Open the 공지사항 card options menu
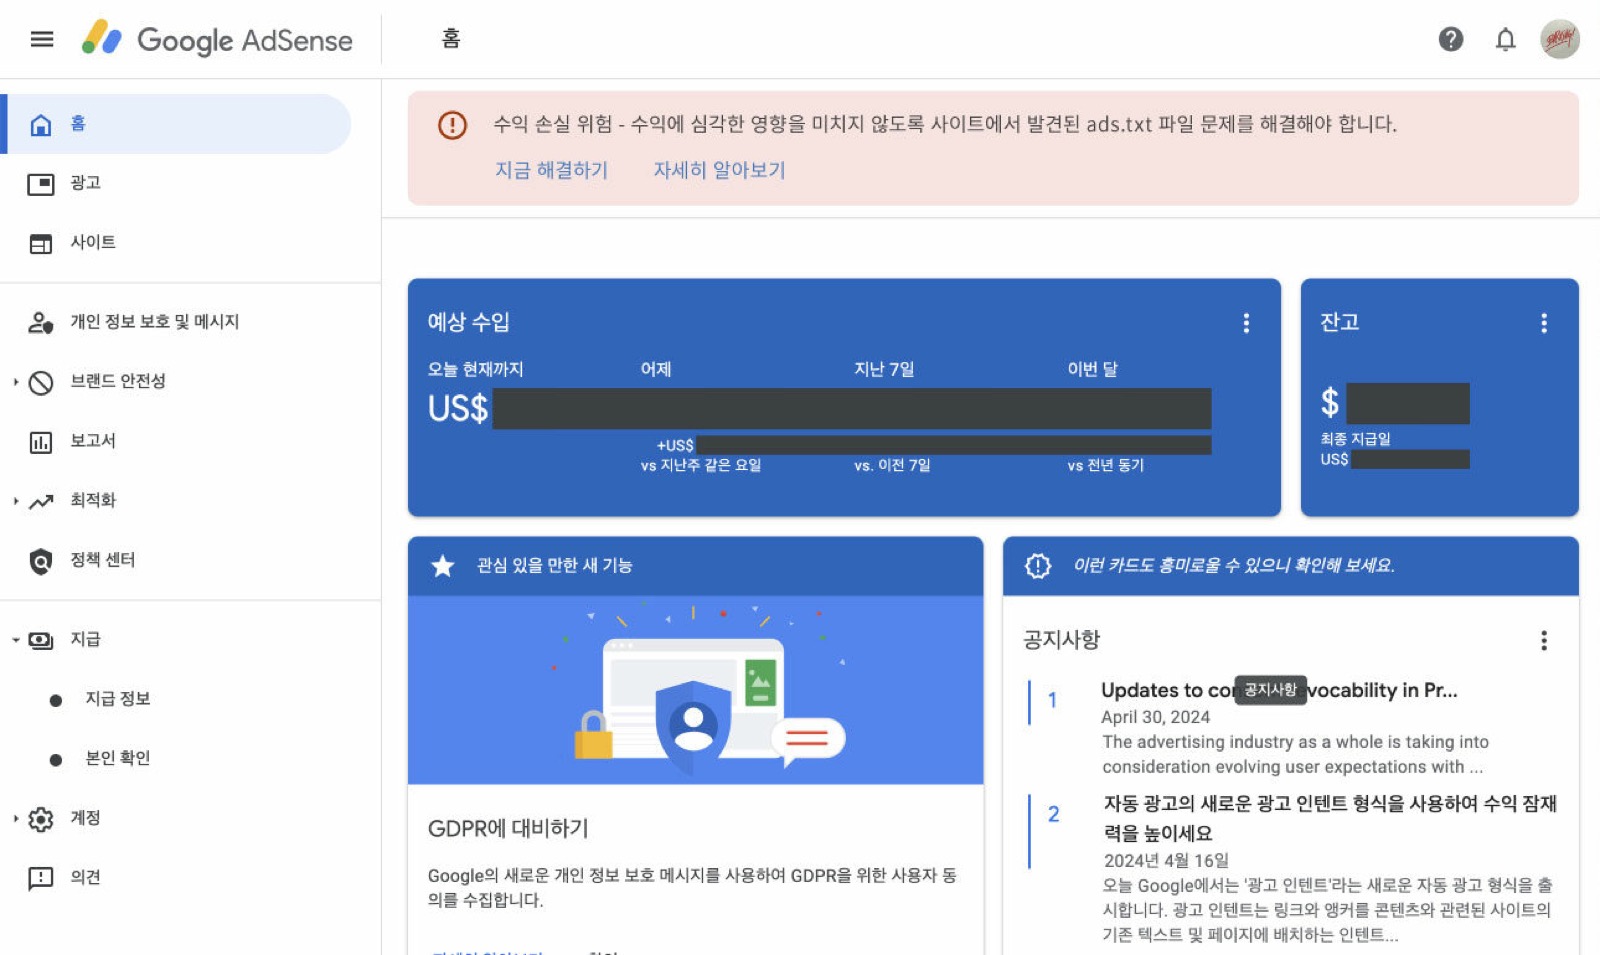This screenshot has height=955, width=1600. pyautogui.click(x=1544, y=640)
